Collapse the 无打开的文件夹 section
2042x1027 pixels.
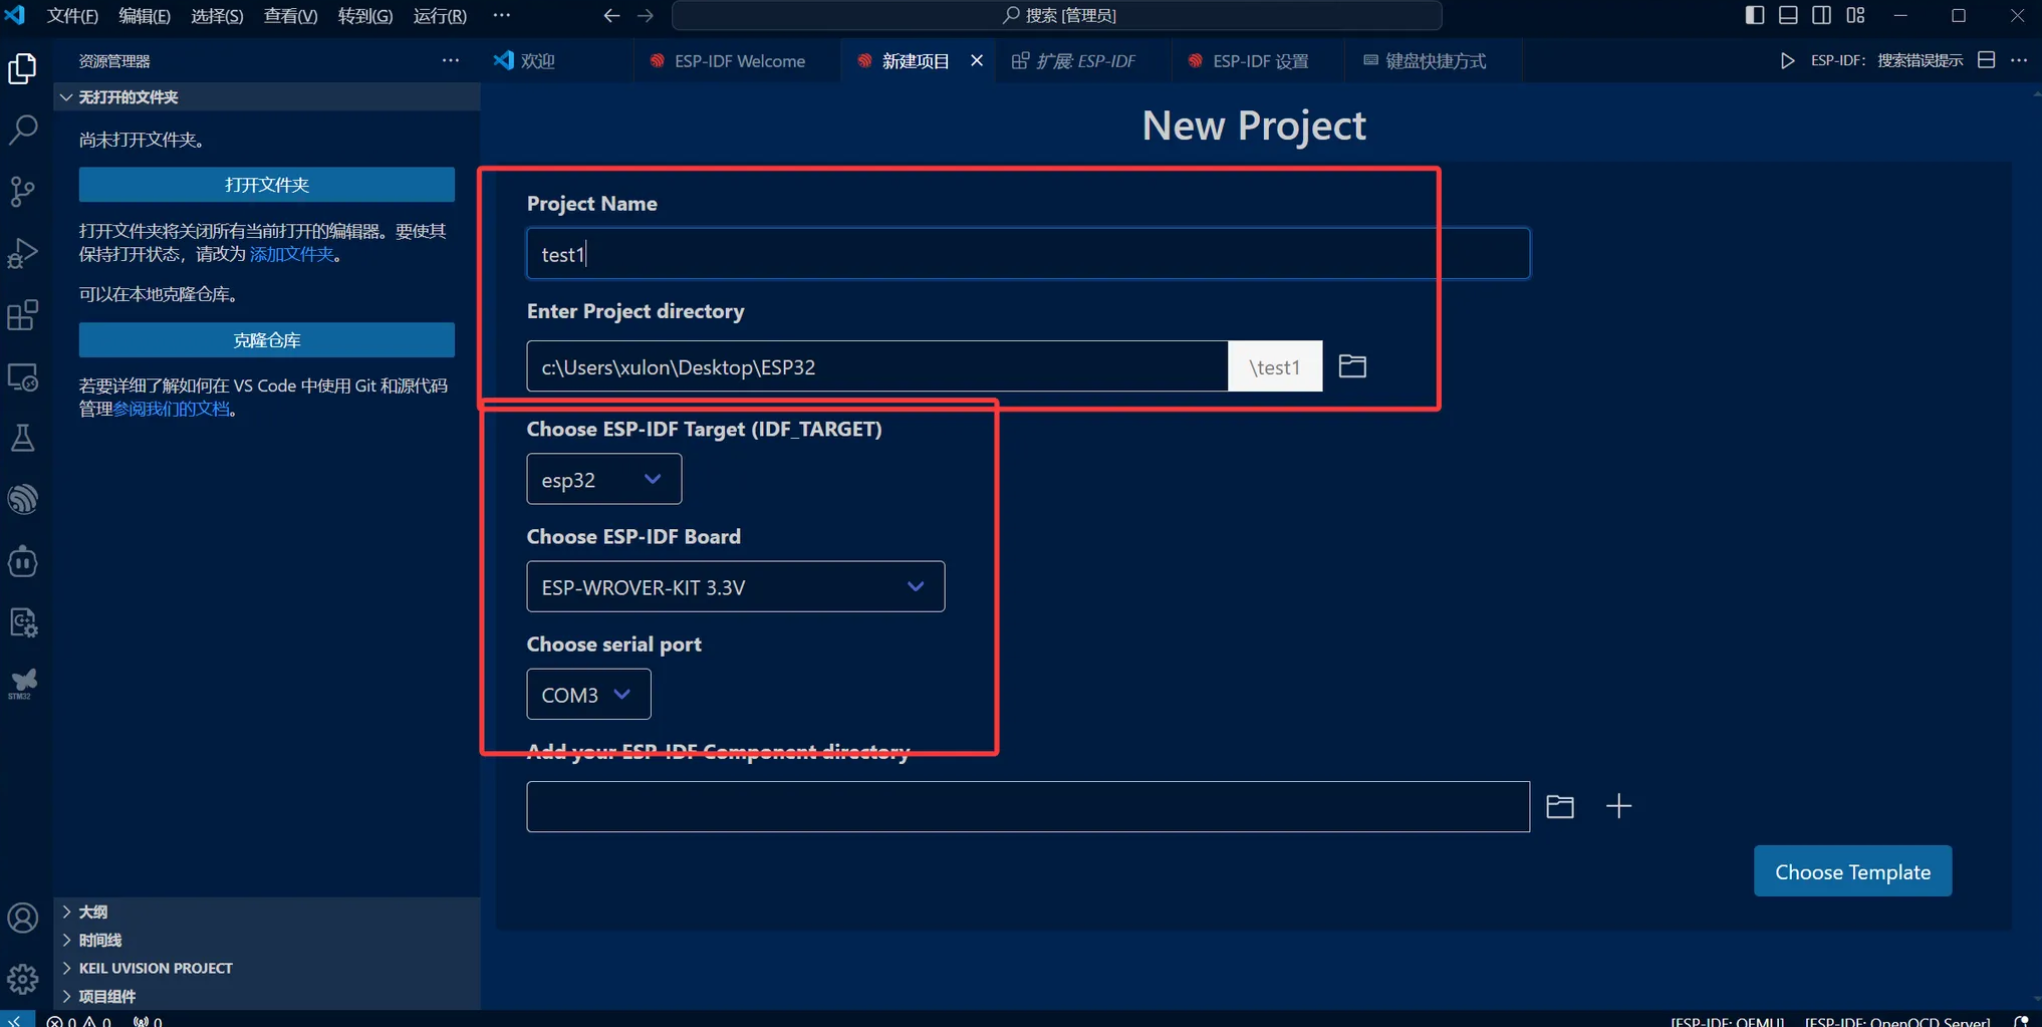(267, 97)
